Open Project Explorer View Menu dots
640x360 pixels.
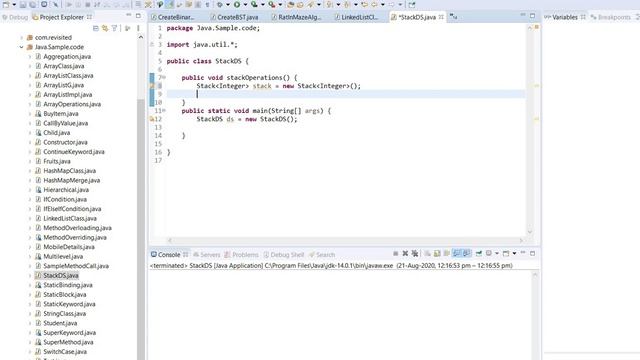click(138, 28)
